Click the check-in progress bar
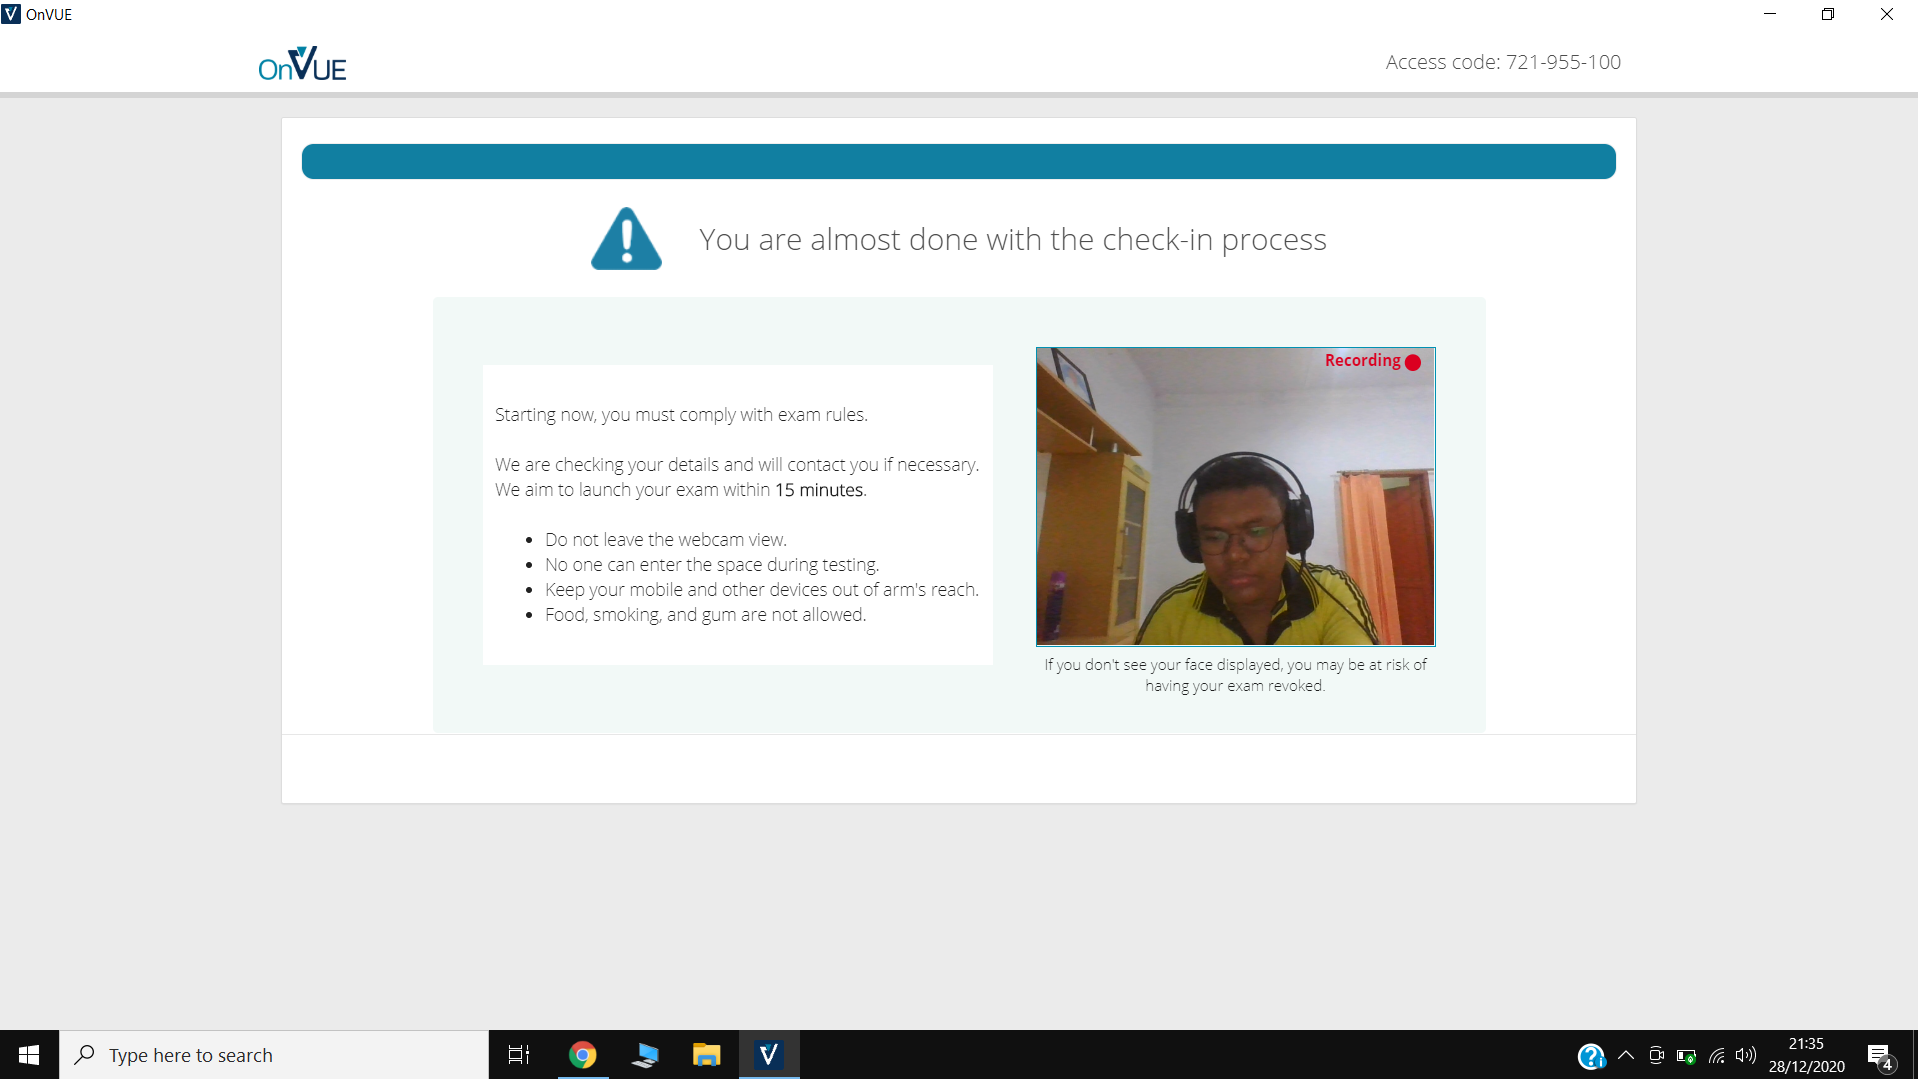 [958, 161]
